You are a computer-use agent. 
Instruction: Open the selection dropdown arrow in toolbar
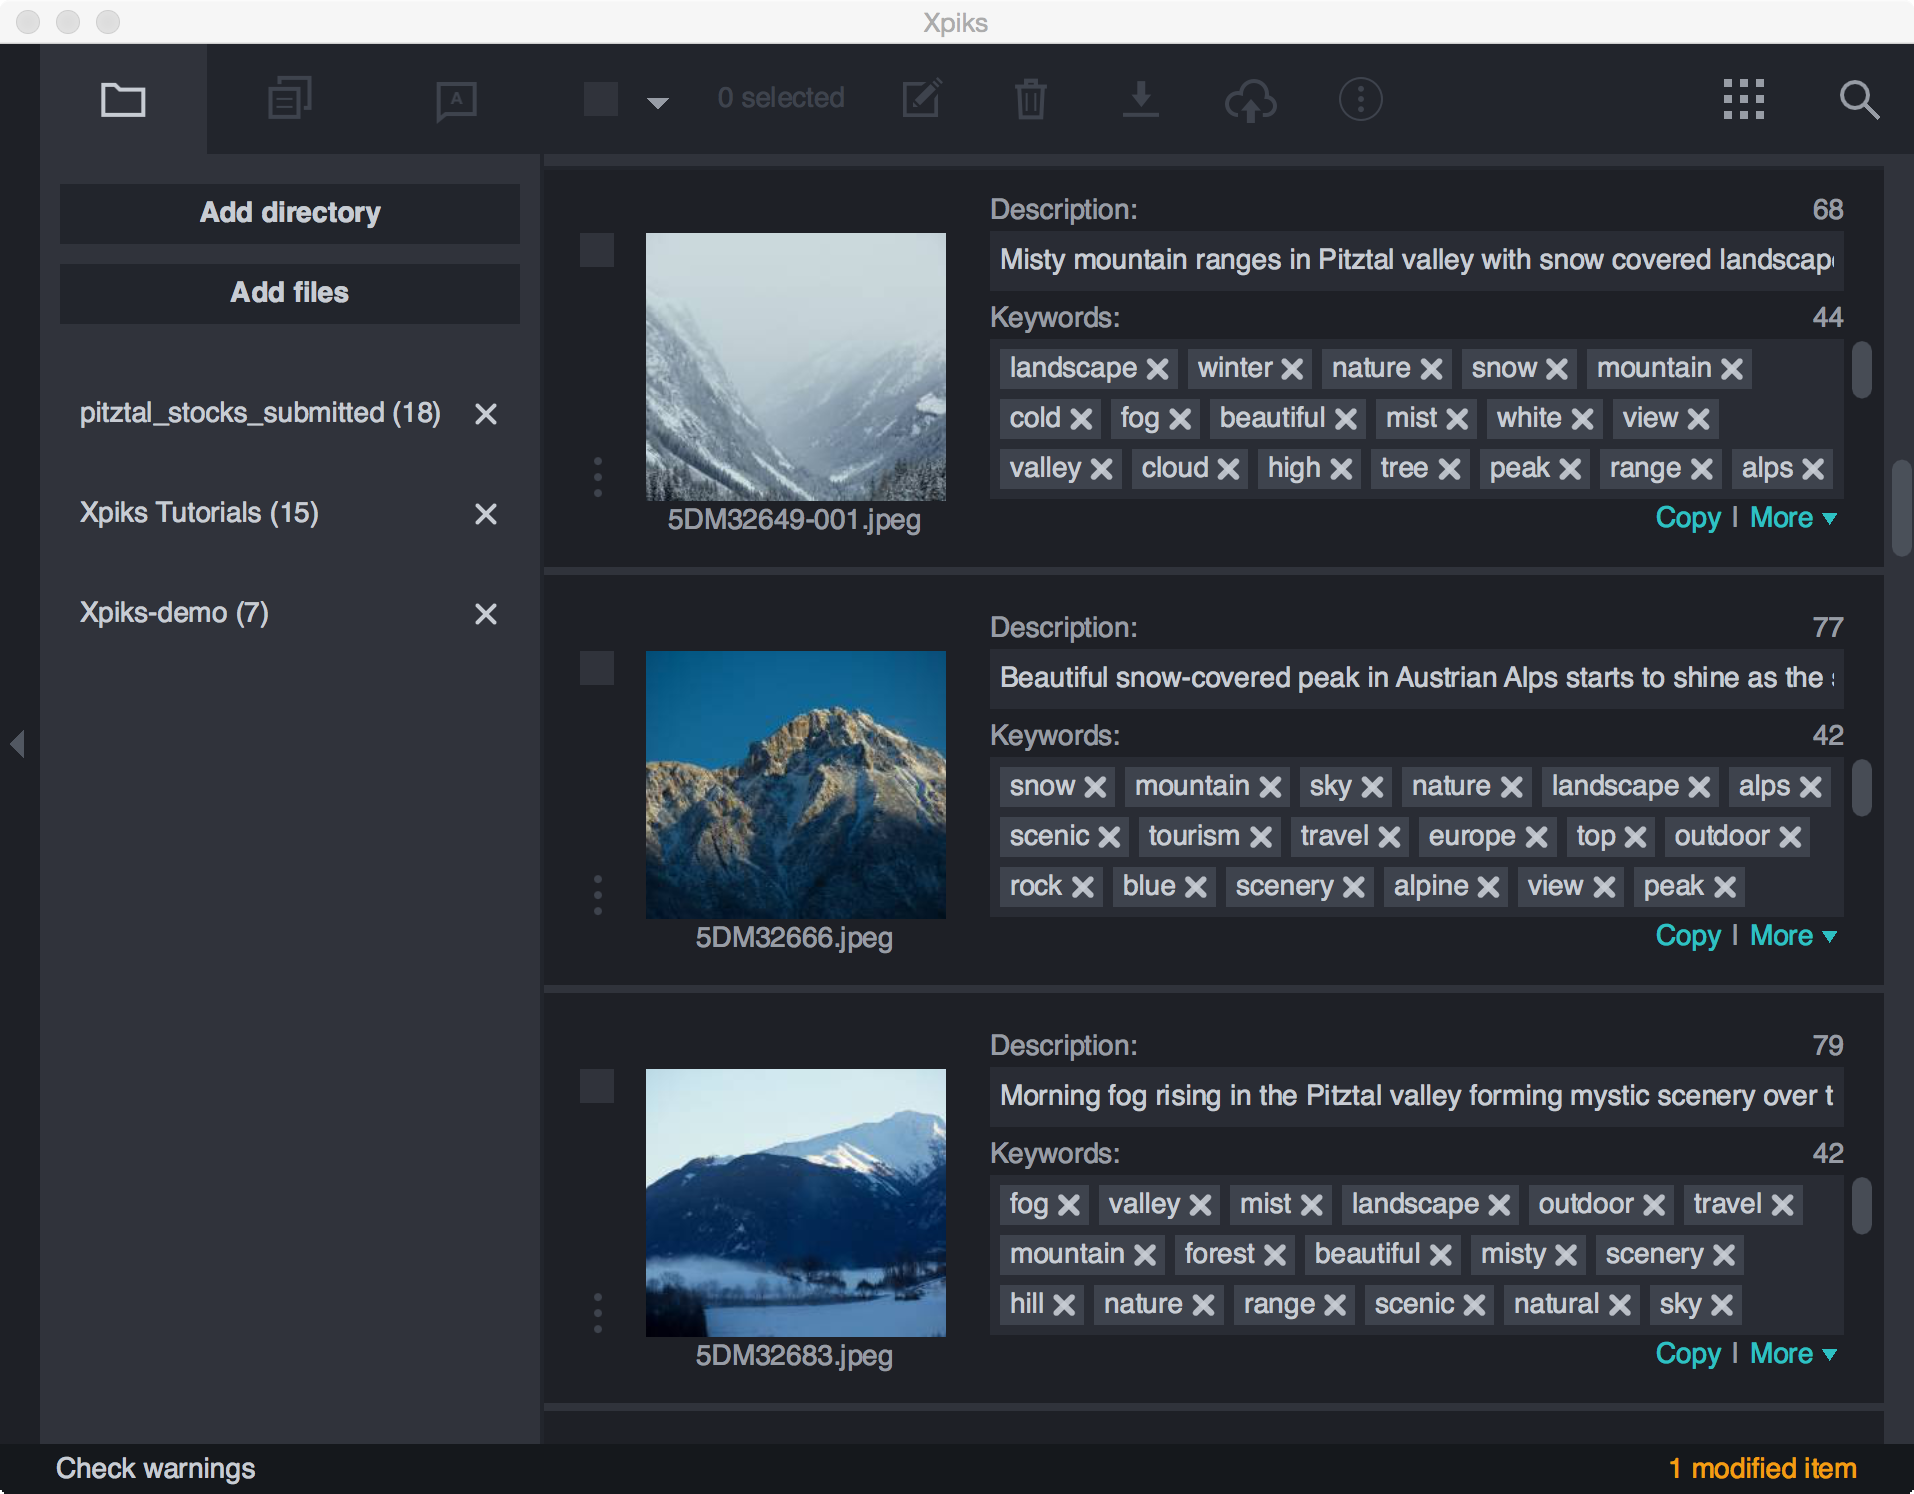(658, 102)
